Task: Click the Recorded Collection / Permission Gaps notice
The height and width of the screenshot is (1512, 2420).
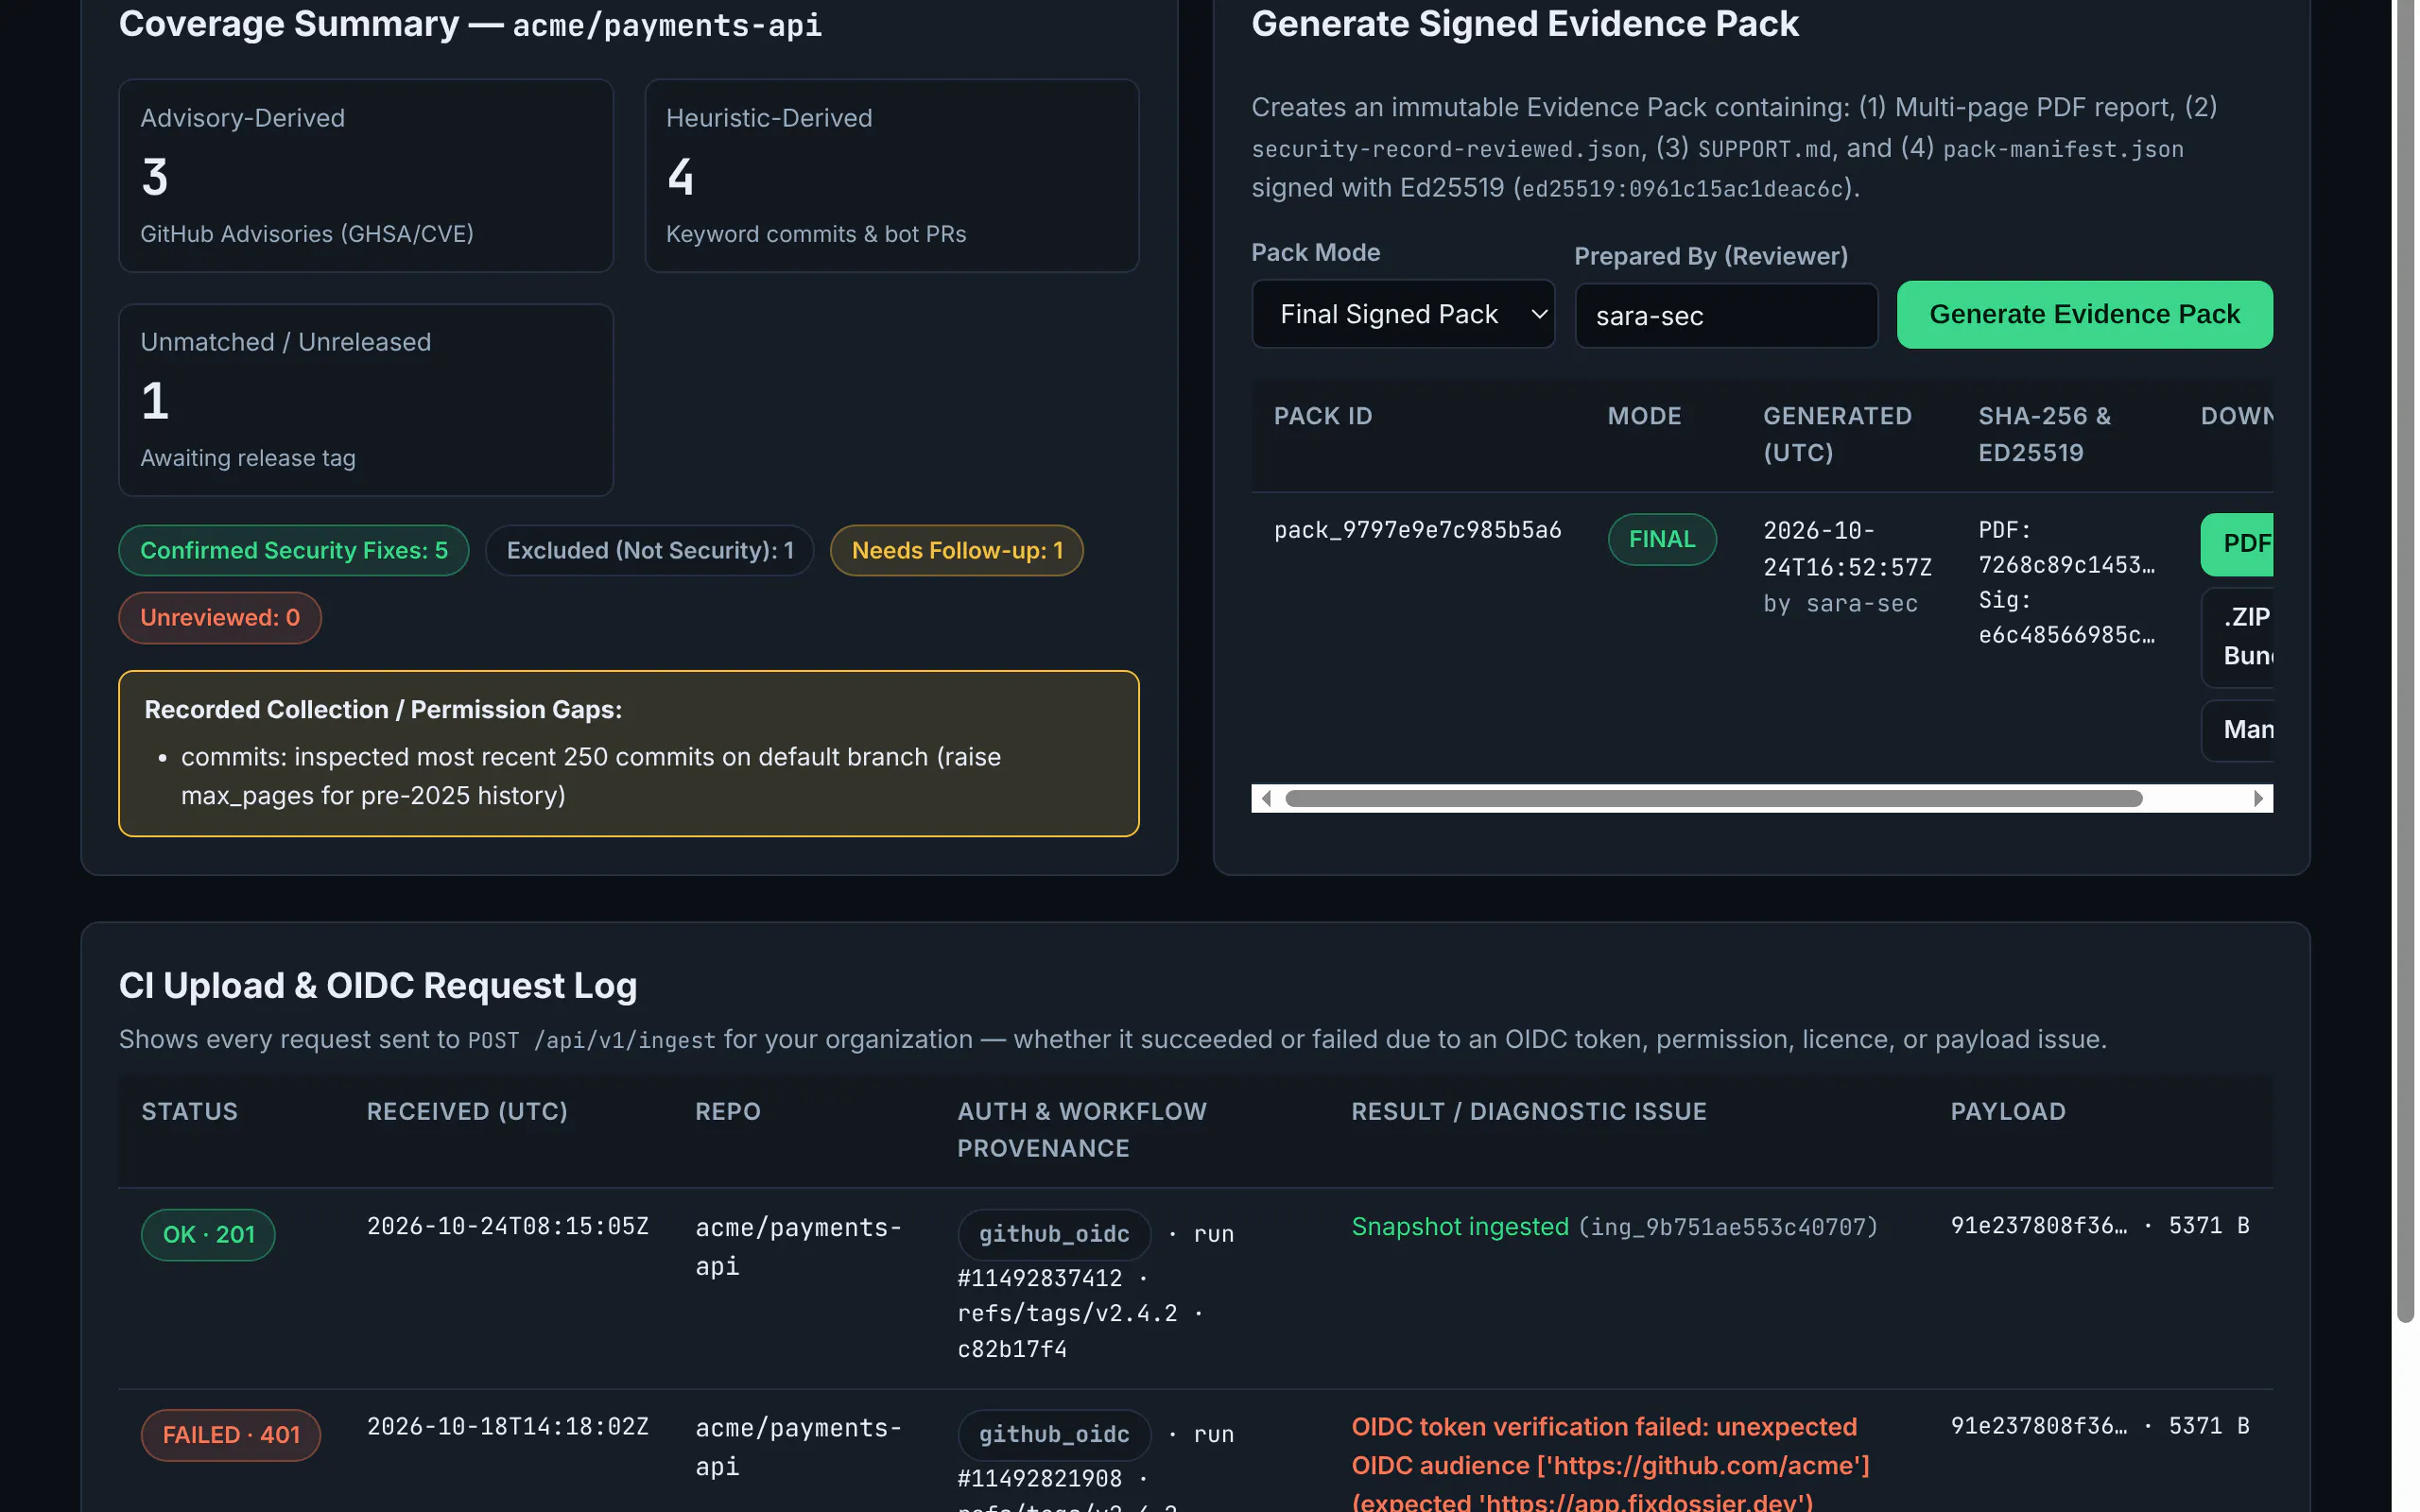Action: click(x=629, y=753)
